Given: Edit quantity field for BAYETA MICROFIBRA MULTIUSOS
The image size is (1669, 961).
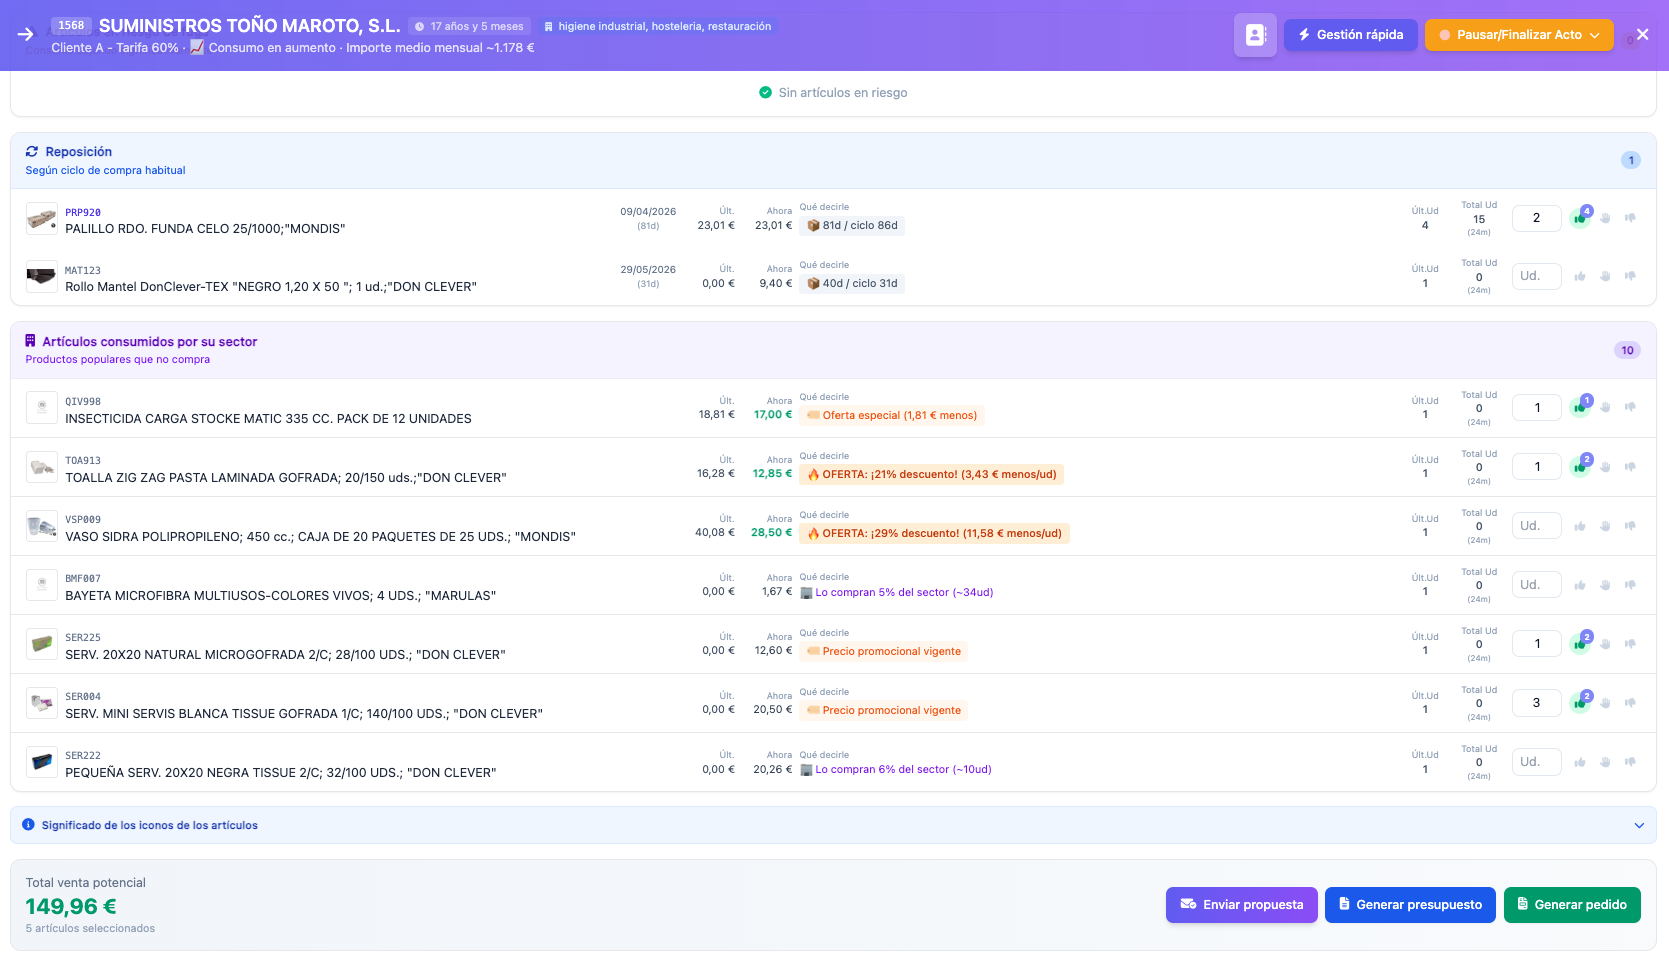Looking at the screenshot, I should (1537, 585).
